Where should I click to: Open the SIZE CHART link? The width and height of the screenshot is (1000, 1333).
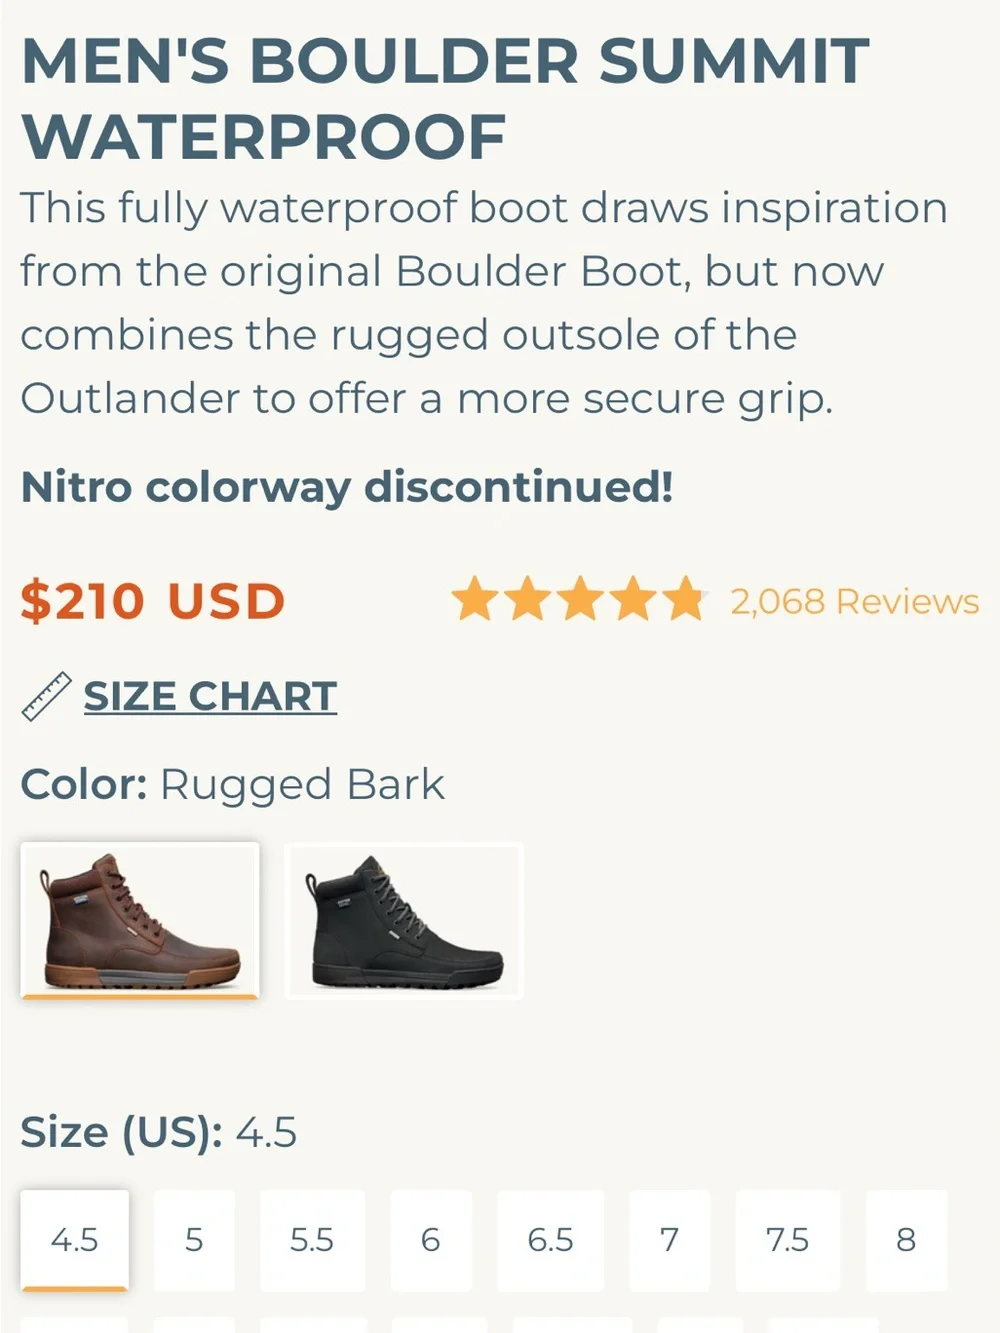pyautogui.click(x=210, y=696)
